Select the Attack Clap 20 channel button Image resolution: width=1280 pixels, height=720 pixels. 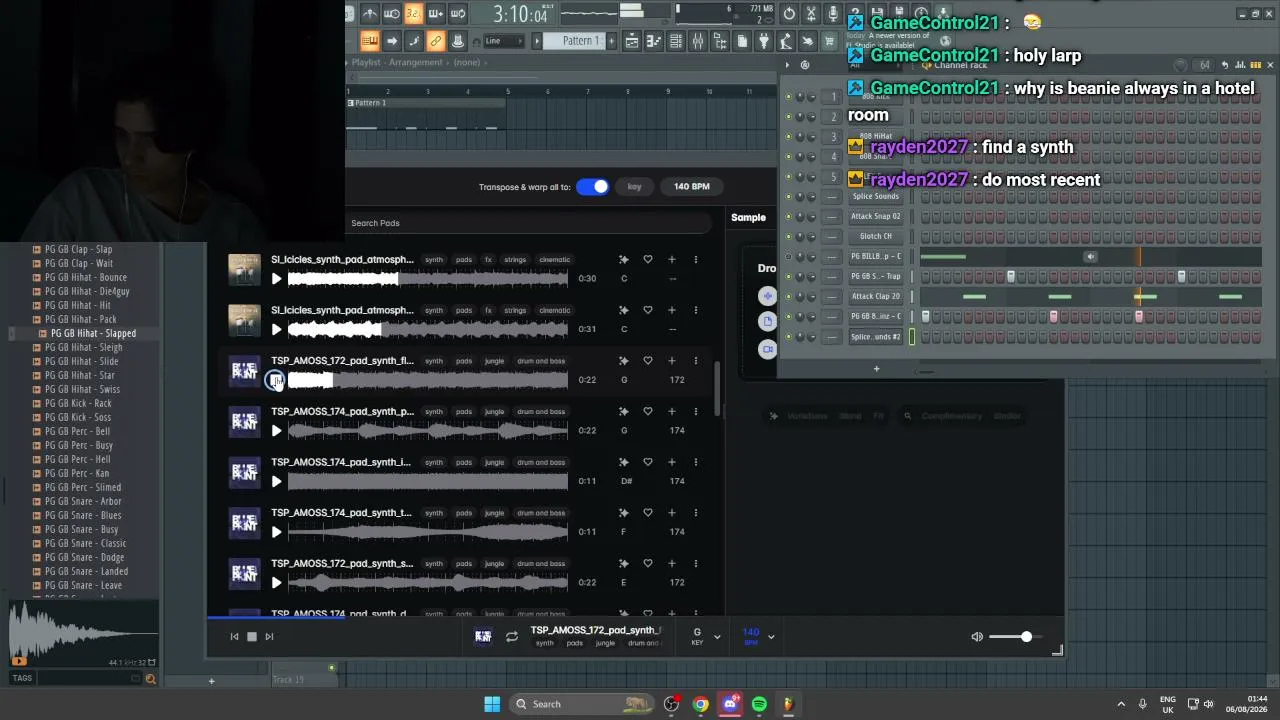876,297
